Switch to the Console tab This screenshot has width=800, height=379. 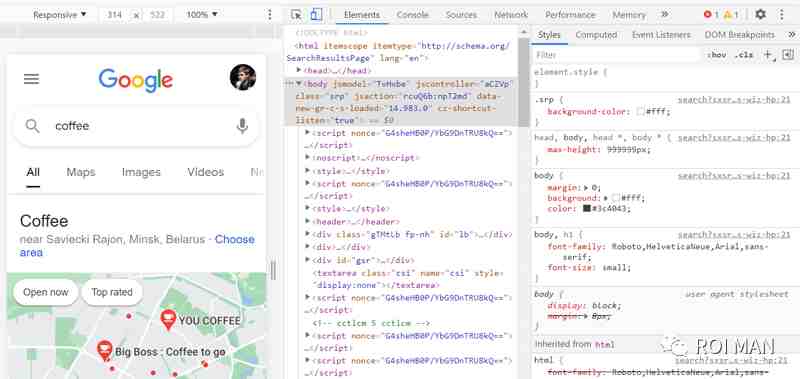pyautogui.click(x=412, y=15)
